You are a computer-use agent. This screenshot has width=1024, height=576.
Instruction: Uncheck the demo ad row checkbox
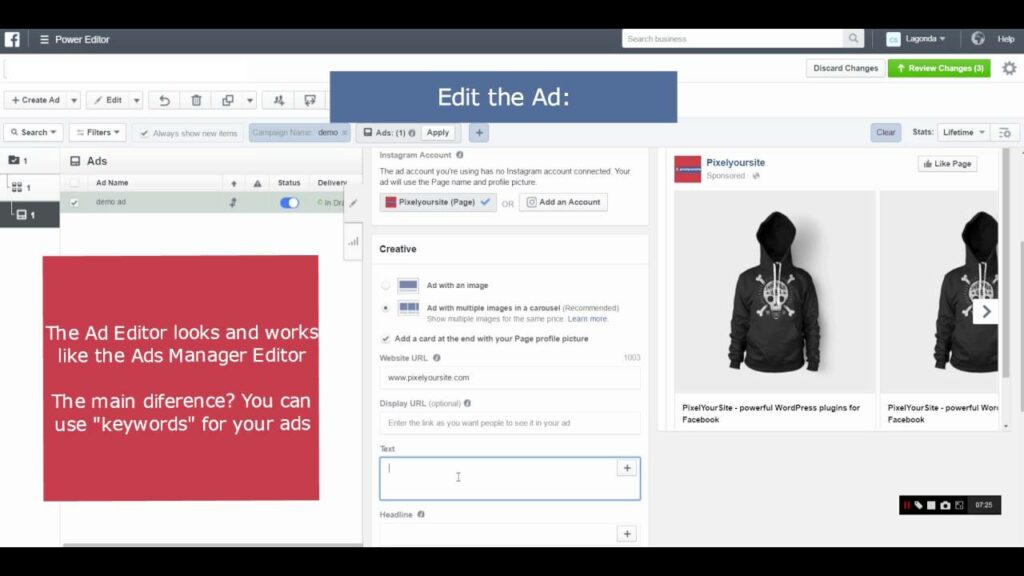[x=74, y=202]
